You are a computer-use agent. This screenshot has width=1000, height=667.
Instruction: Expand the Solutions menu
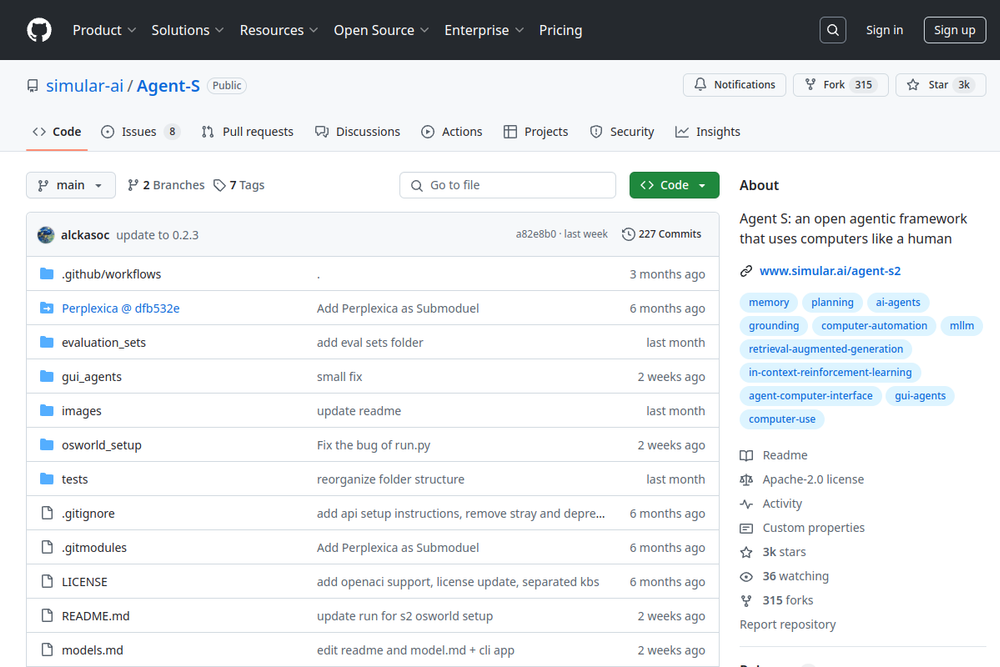click(188, 30)
